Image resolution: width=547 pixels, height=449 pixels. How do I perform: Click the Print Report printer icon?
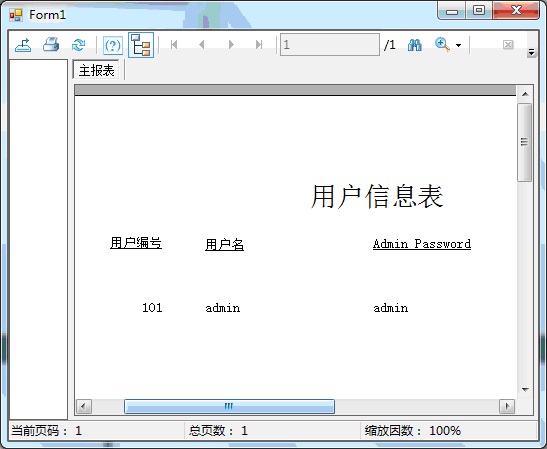click(51, 45)
